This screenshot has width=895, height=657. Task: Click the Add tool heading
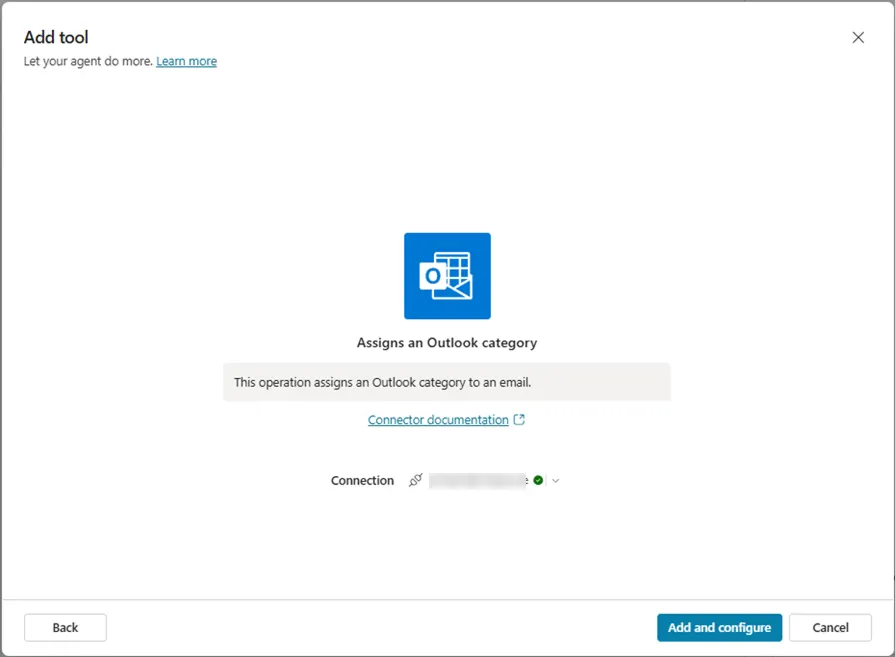click(56, 37)
